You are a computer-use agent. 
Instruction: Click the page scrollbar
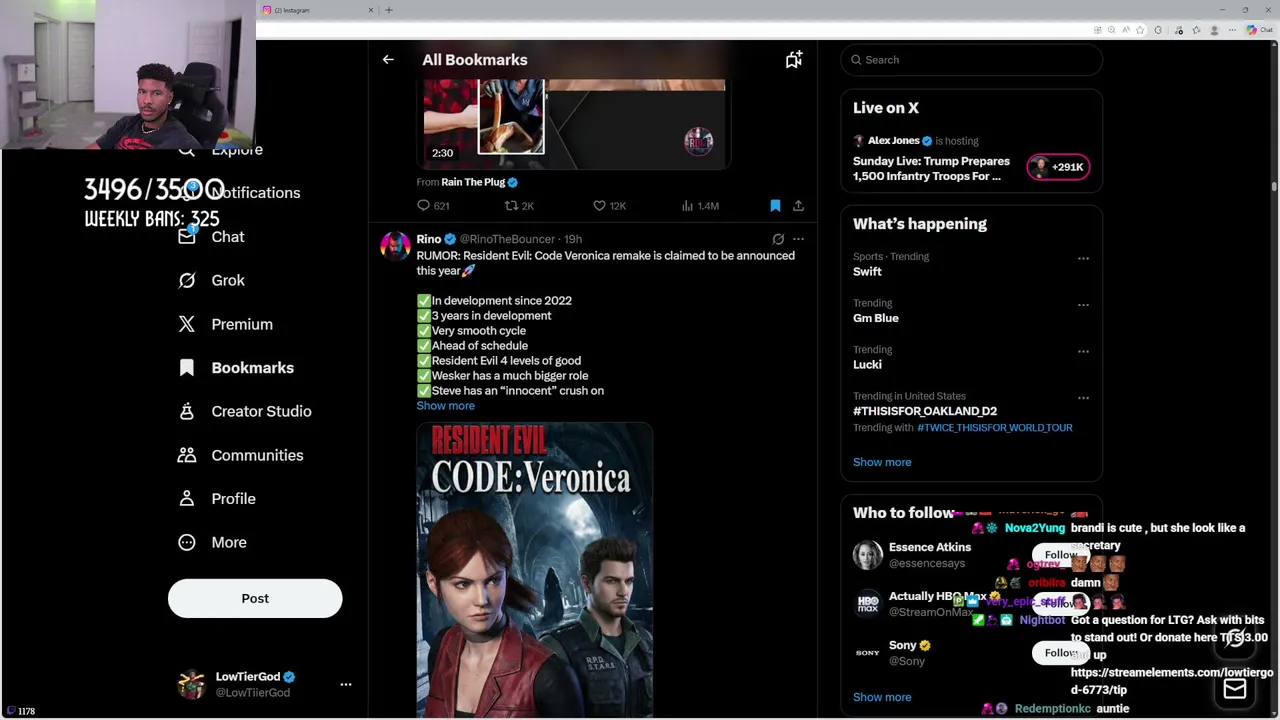pyautogui.click(x=1273, y=186)
